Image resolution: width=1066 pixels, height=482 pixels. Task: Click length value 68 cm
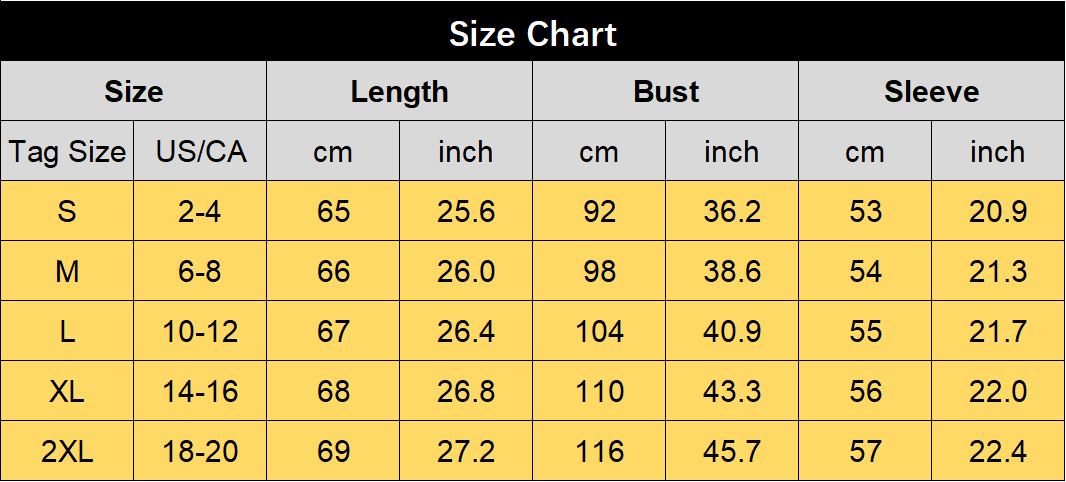tap(333, 391)
